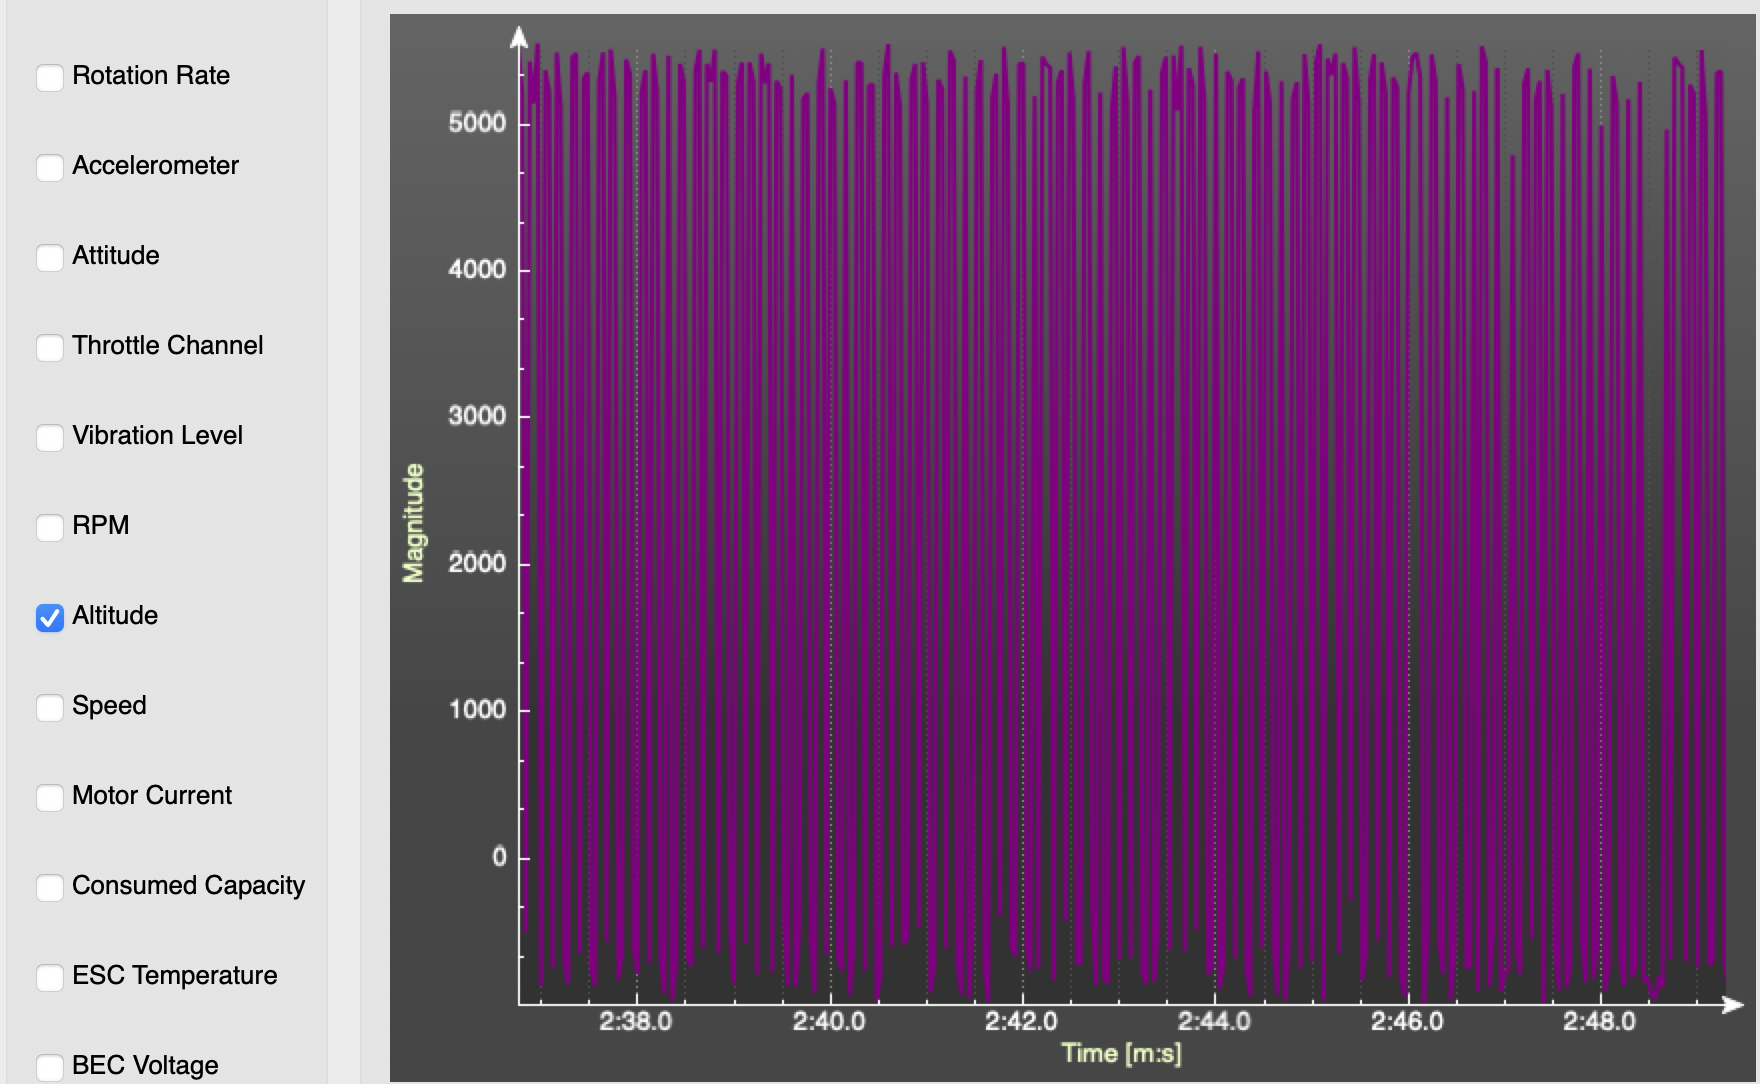Uncheck the Altitude checkbox
1760x1084 pixels.
tap(50, 617)
